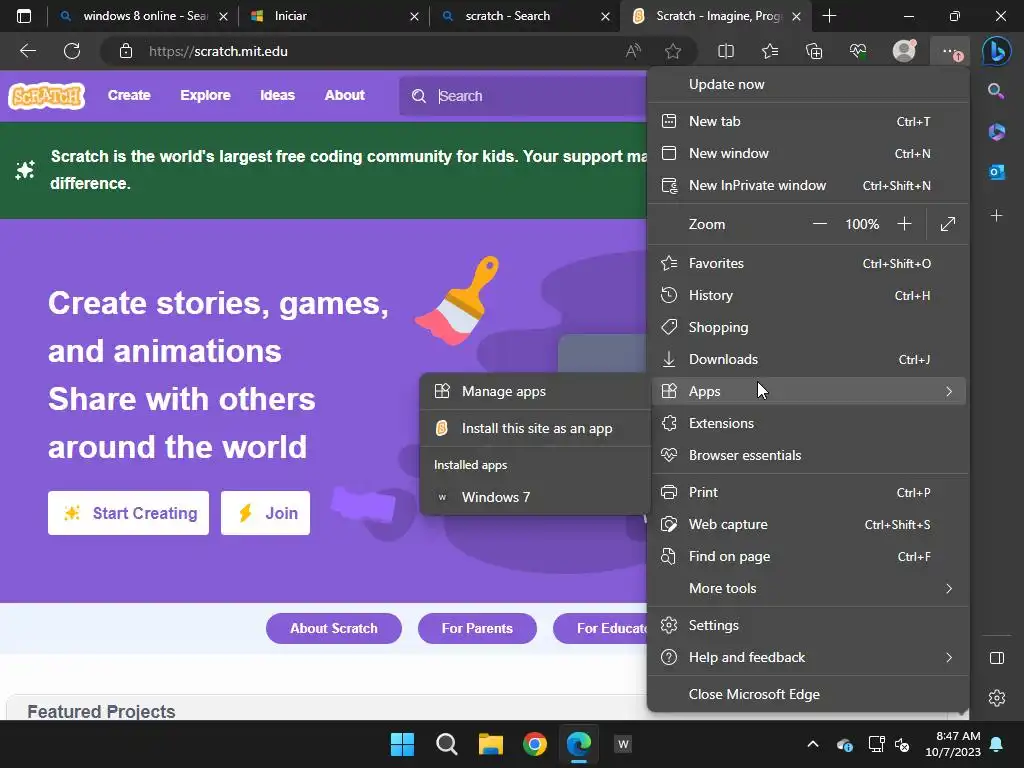Open Ideas in Scratch navigation
The image size is (1024, 768).
coord(278,95)
